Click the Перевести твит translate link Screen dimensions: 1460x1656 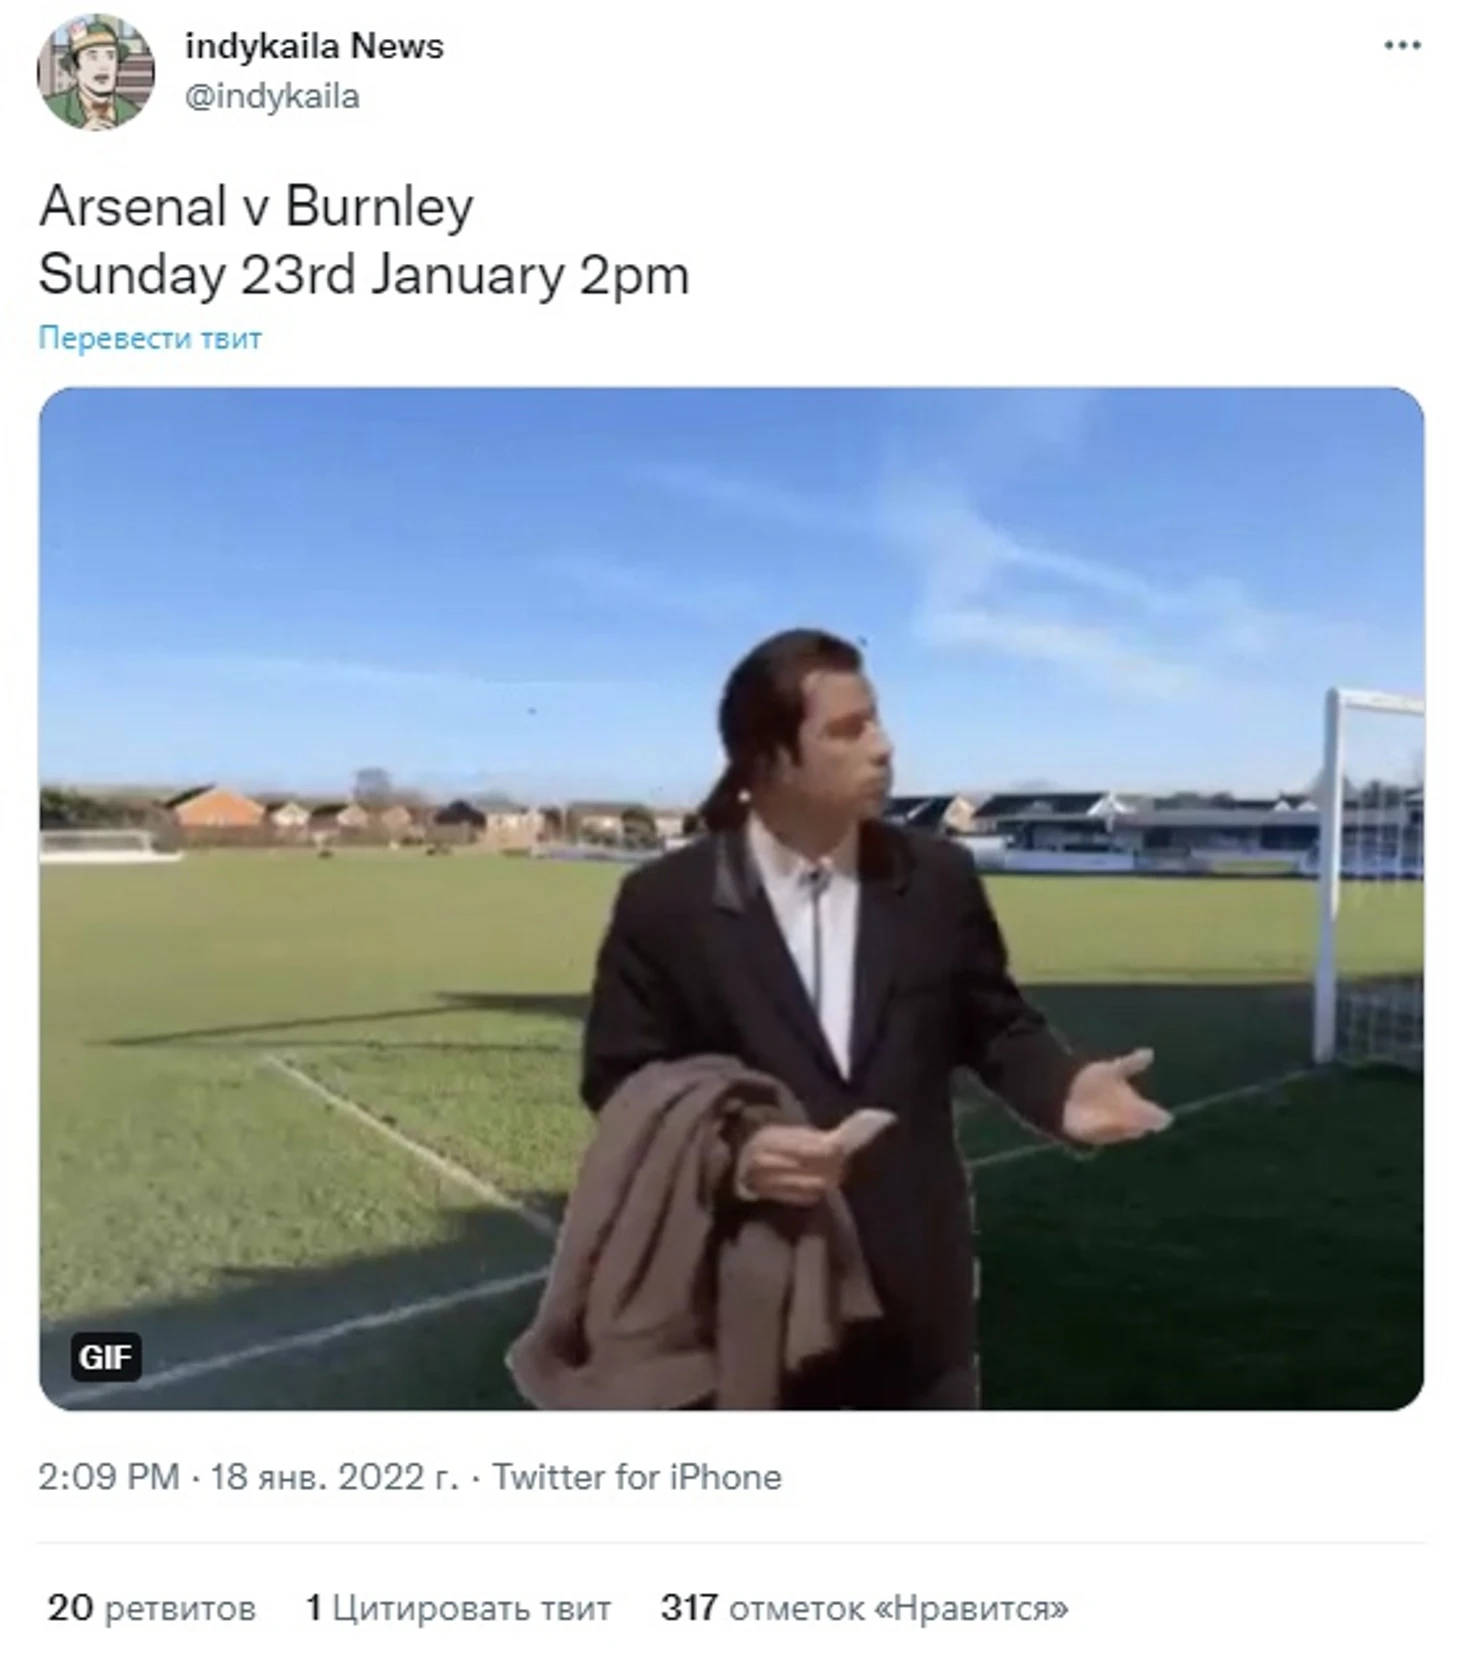point(150,338)
